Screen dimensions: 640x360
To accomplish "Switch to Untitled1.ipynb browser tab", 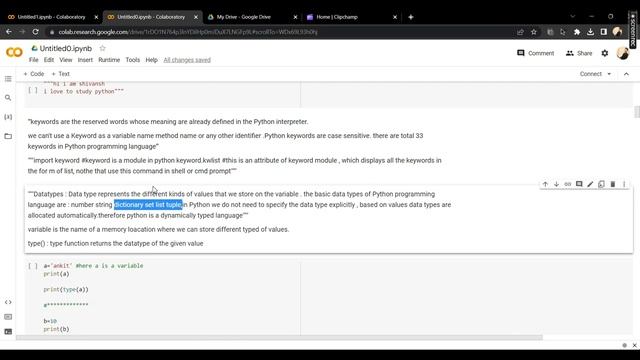I will tap(51, 17).
